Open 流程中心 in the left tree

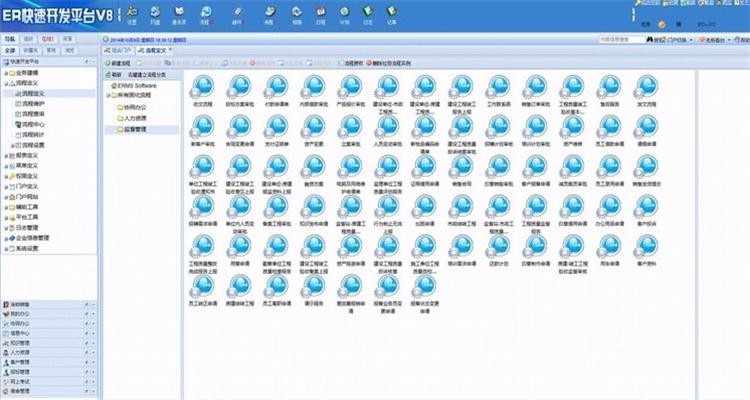coord(33,124)
